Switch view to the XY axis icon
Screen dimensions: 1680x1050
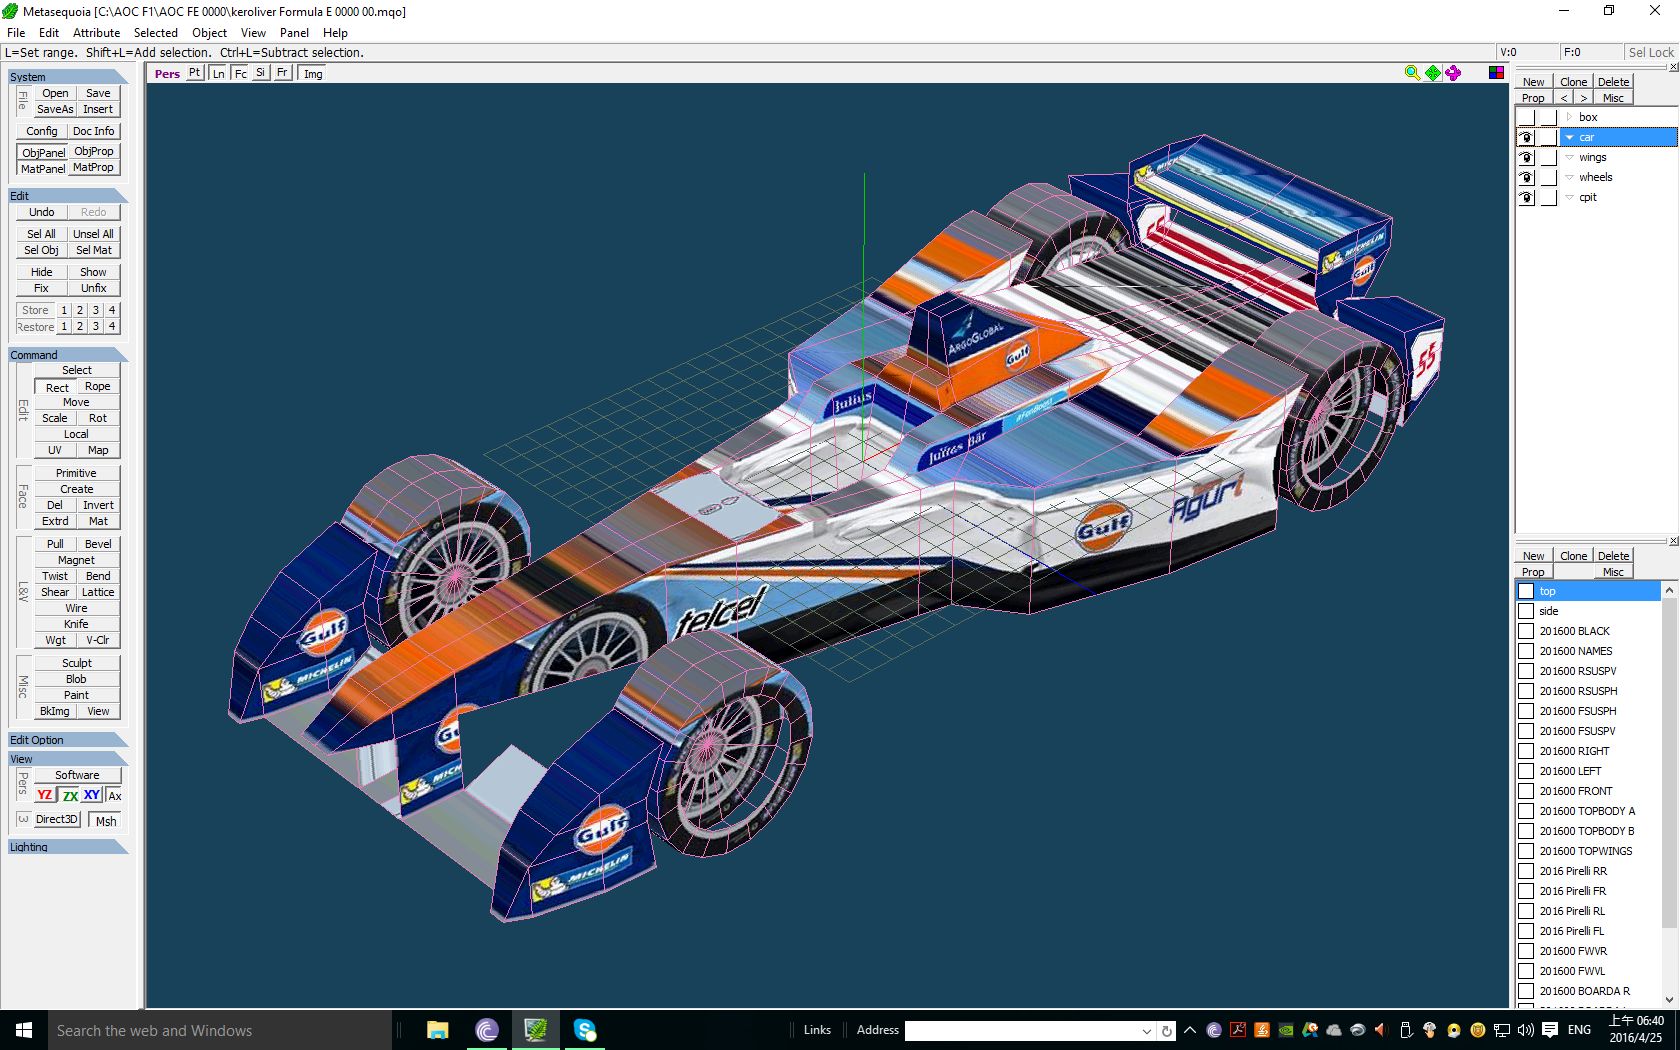[x=92, y=796]
